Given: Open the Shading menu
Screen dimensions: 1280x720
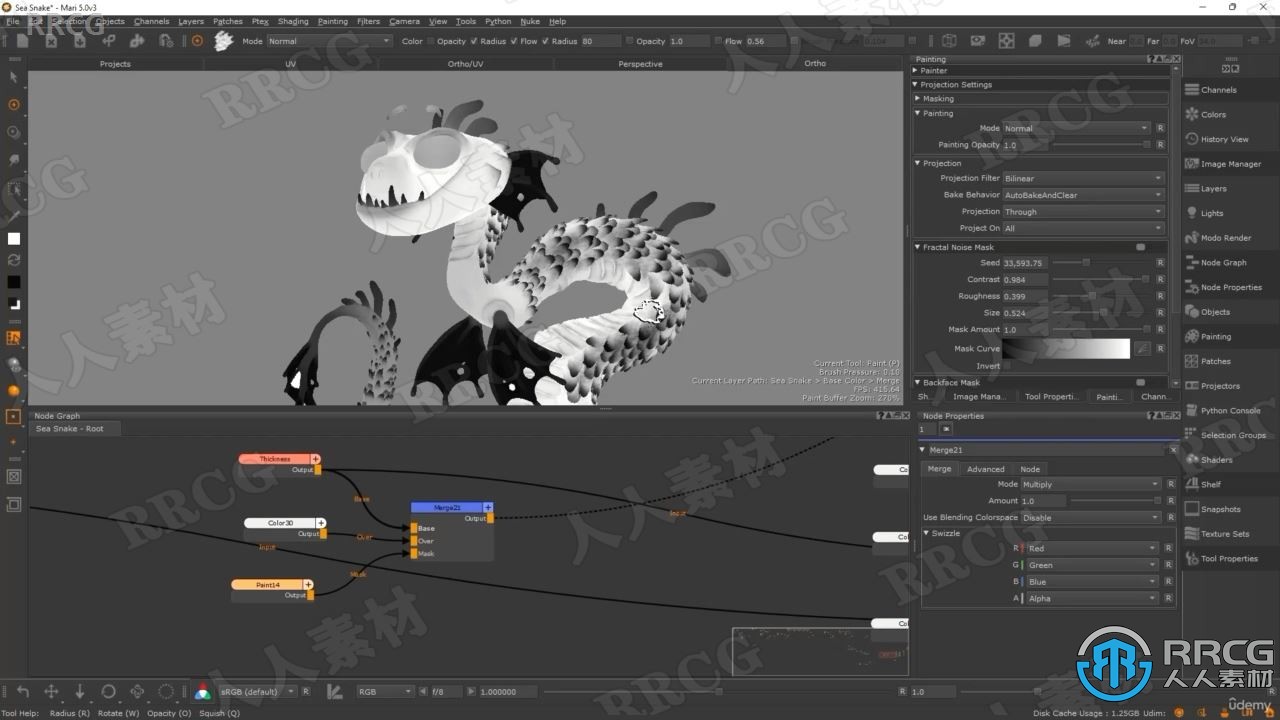Looking at the screenshot, I should click(293, 21).
